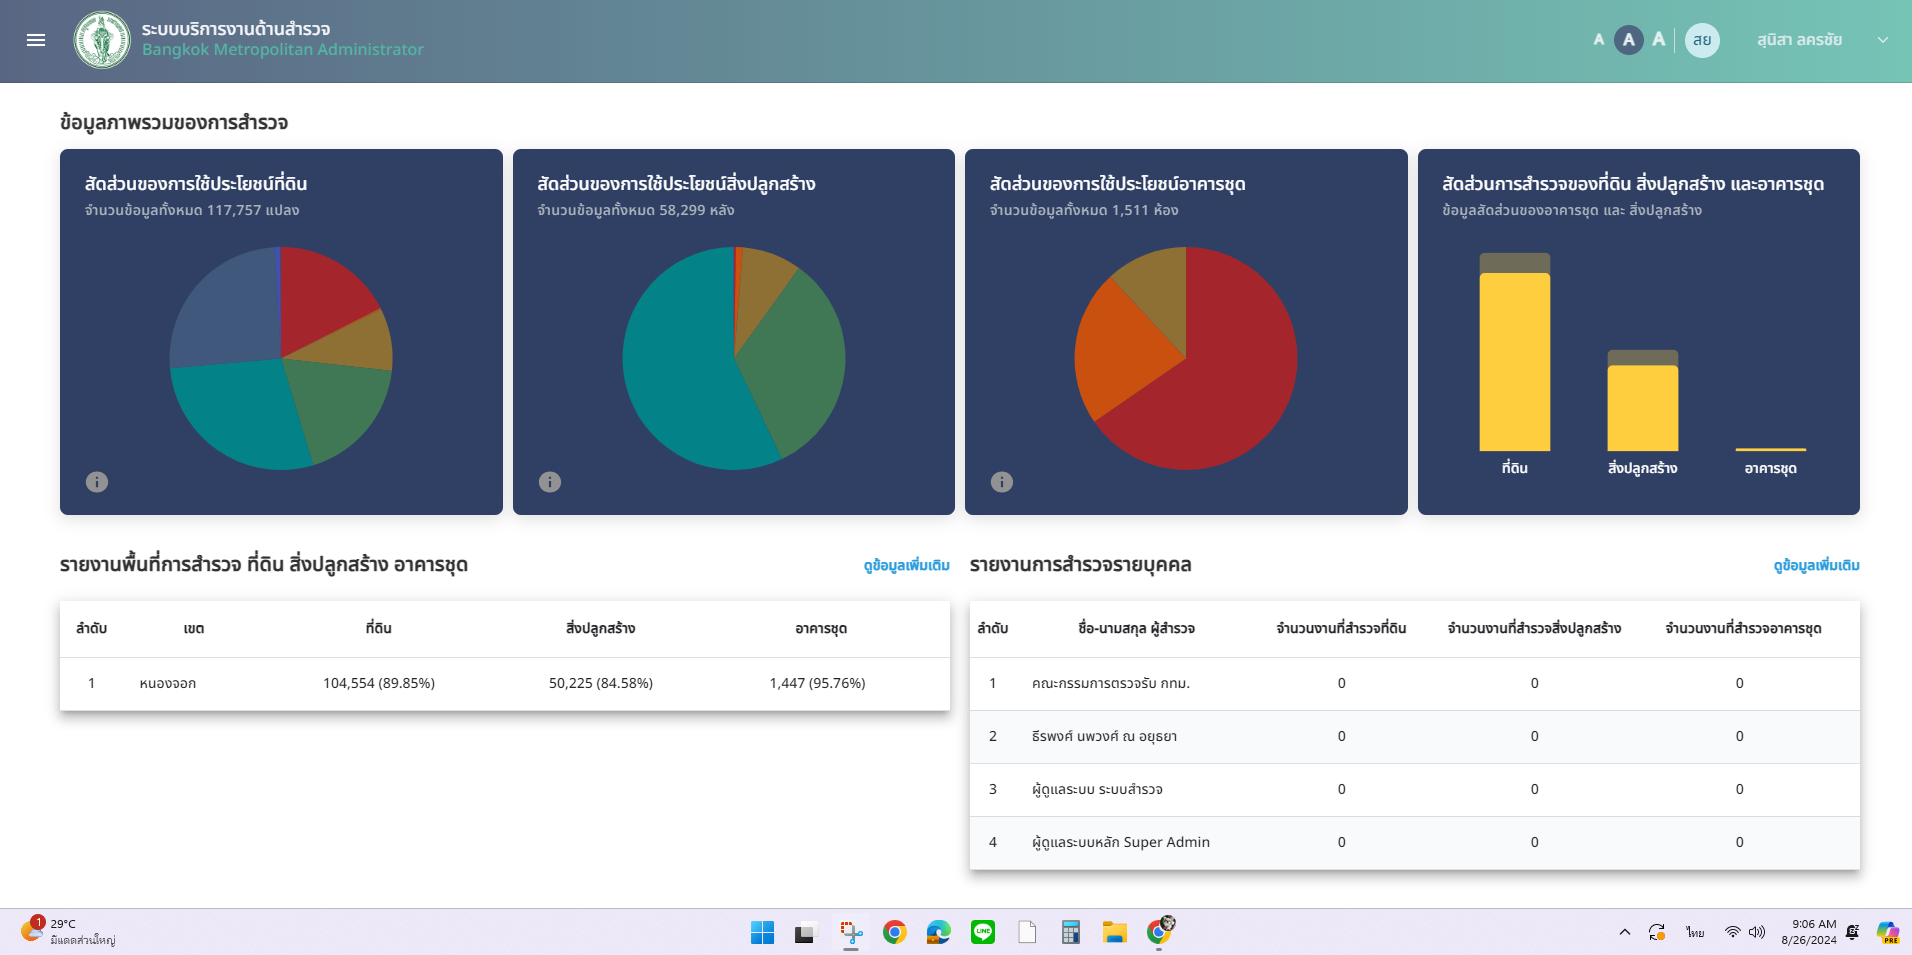Screen dimensions: 1912x955
Task: Click the ที่ดิน column header
Action: click(378, 628)
